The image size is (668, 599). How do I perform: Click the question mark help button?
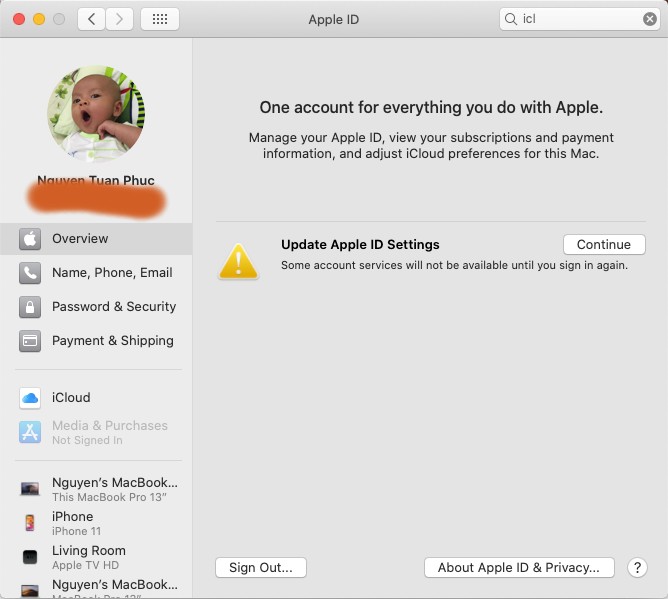click(x=637, y=567)
